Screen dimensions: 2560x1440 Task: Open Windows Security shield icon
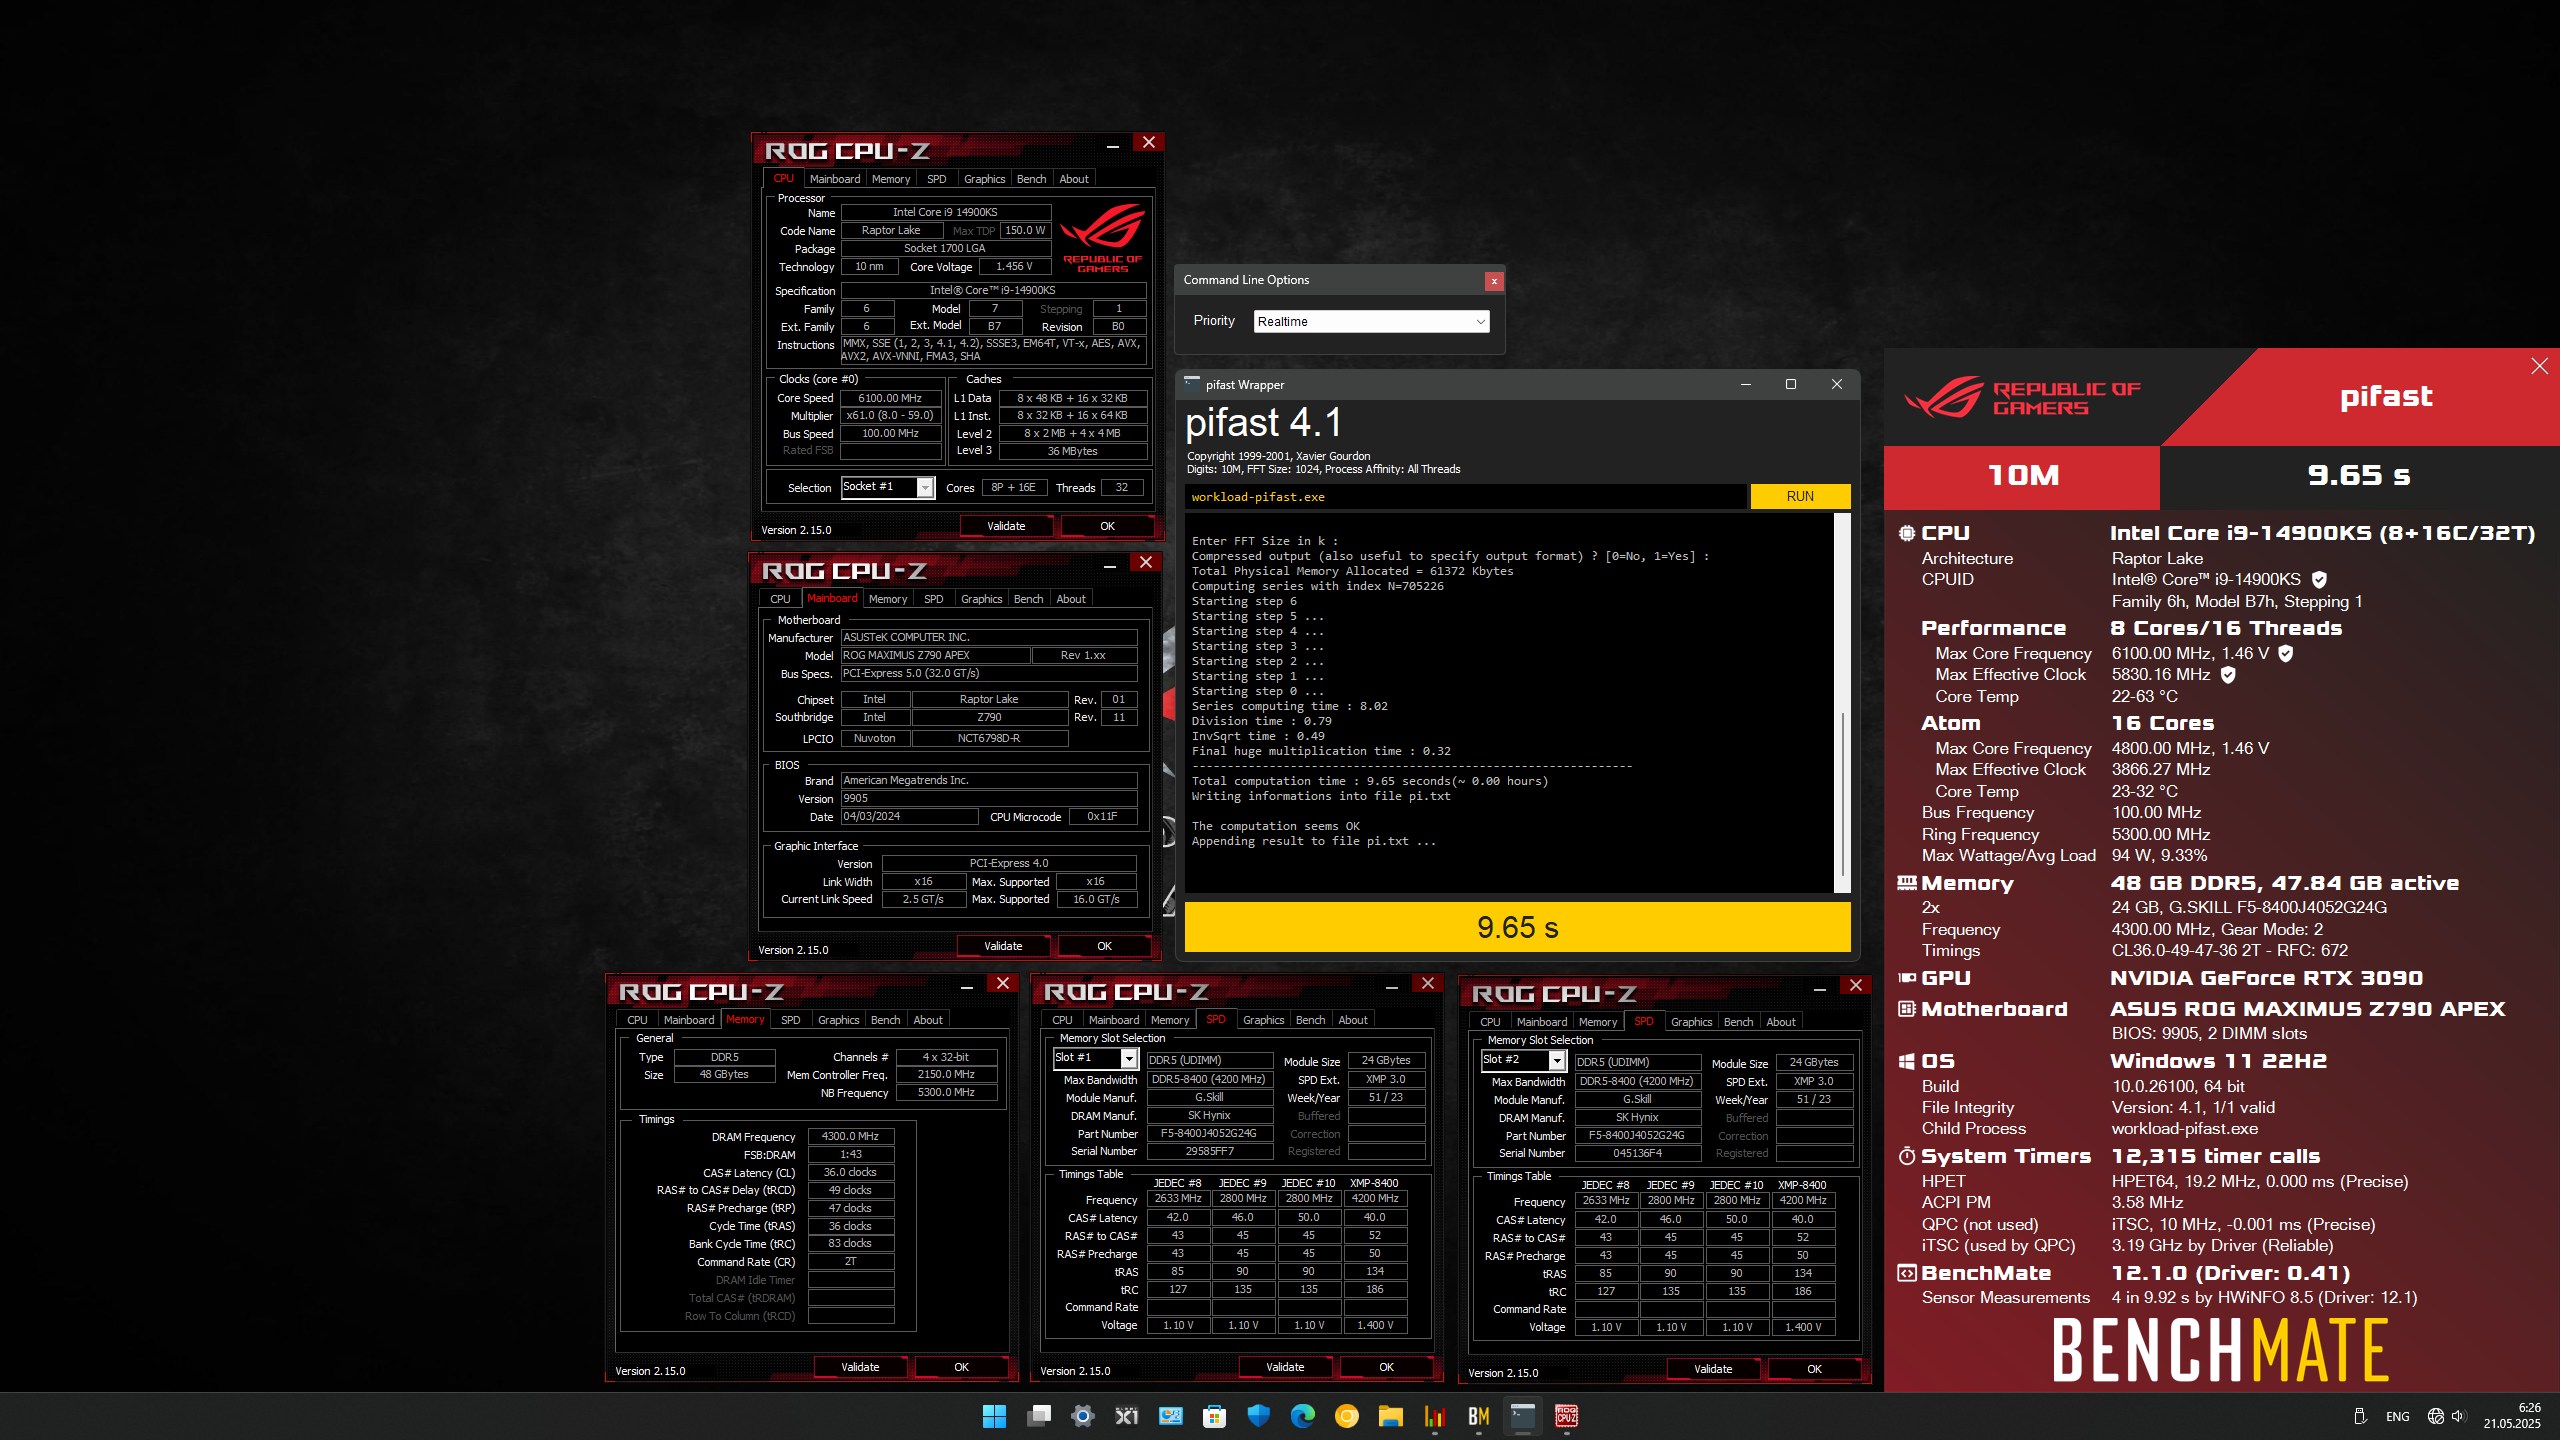pyautogui.click(x=1259, y=1416)
